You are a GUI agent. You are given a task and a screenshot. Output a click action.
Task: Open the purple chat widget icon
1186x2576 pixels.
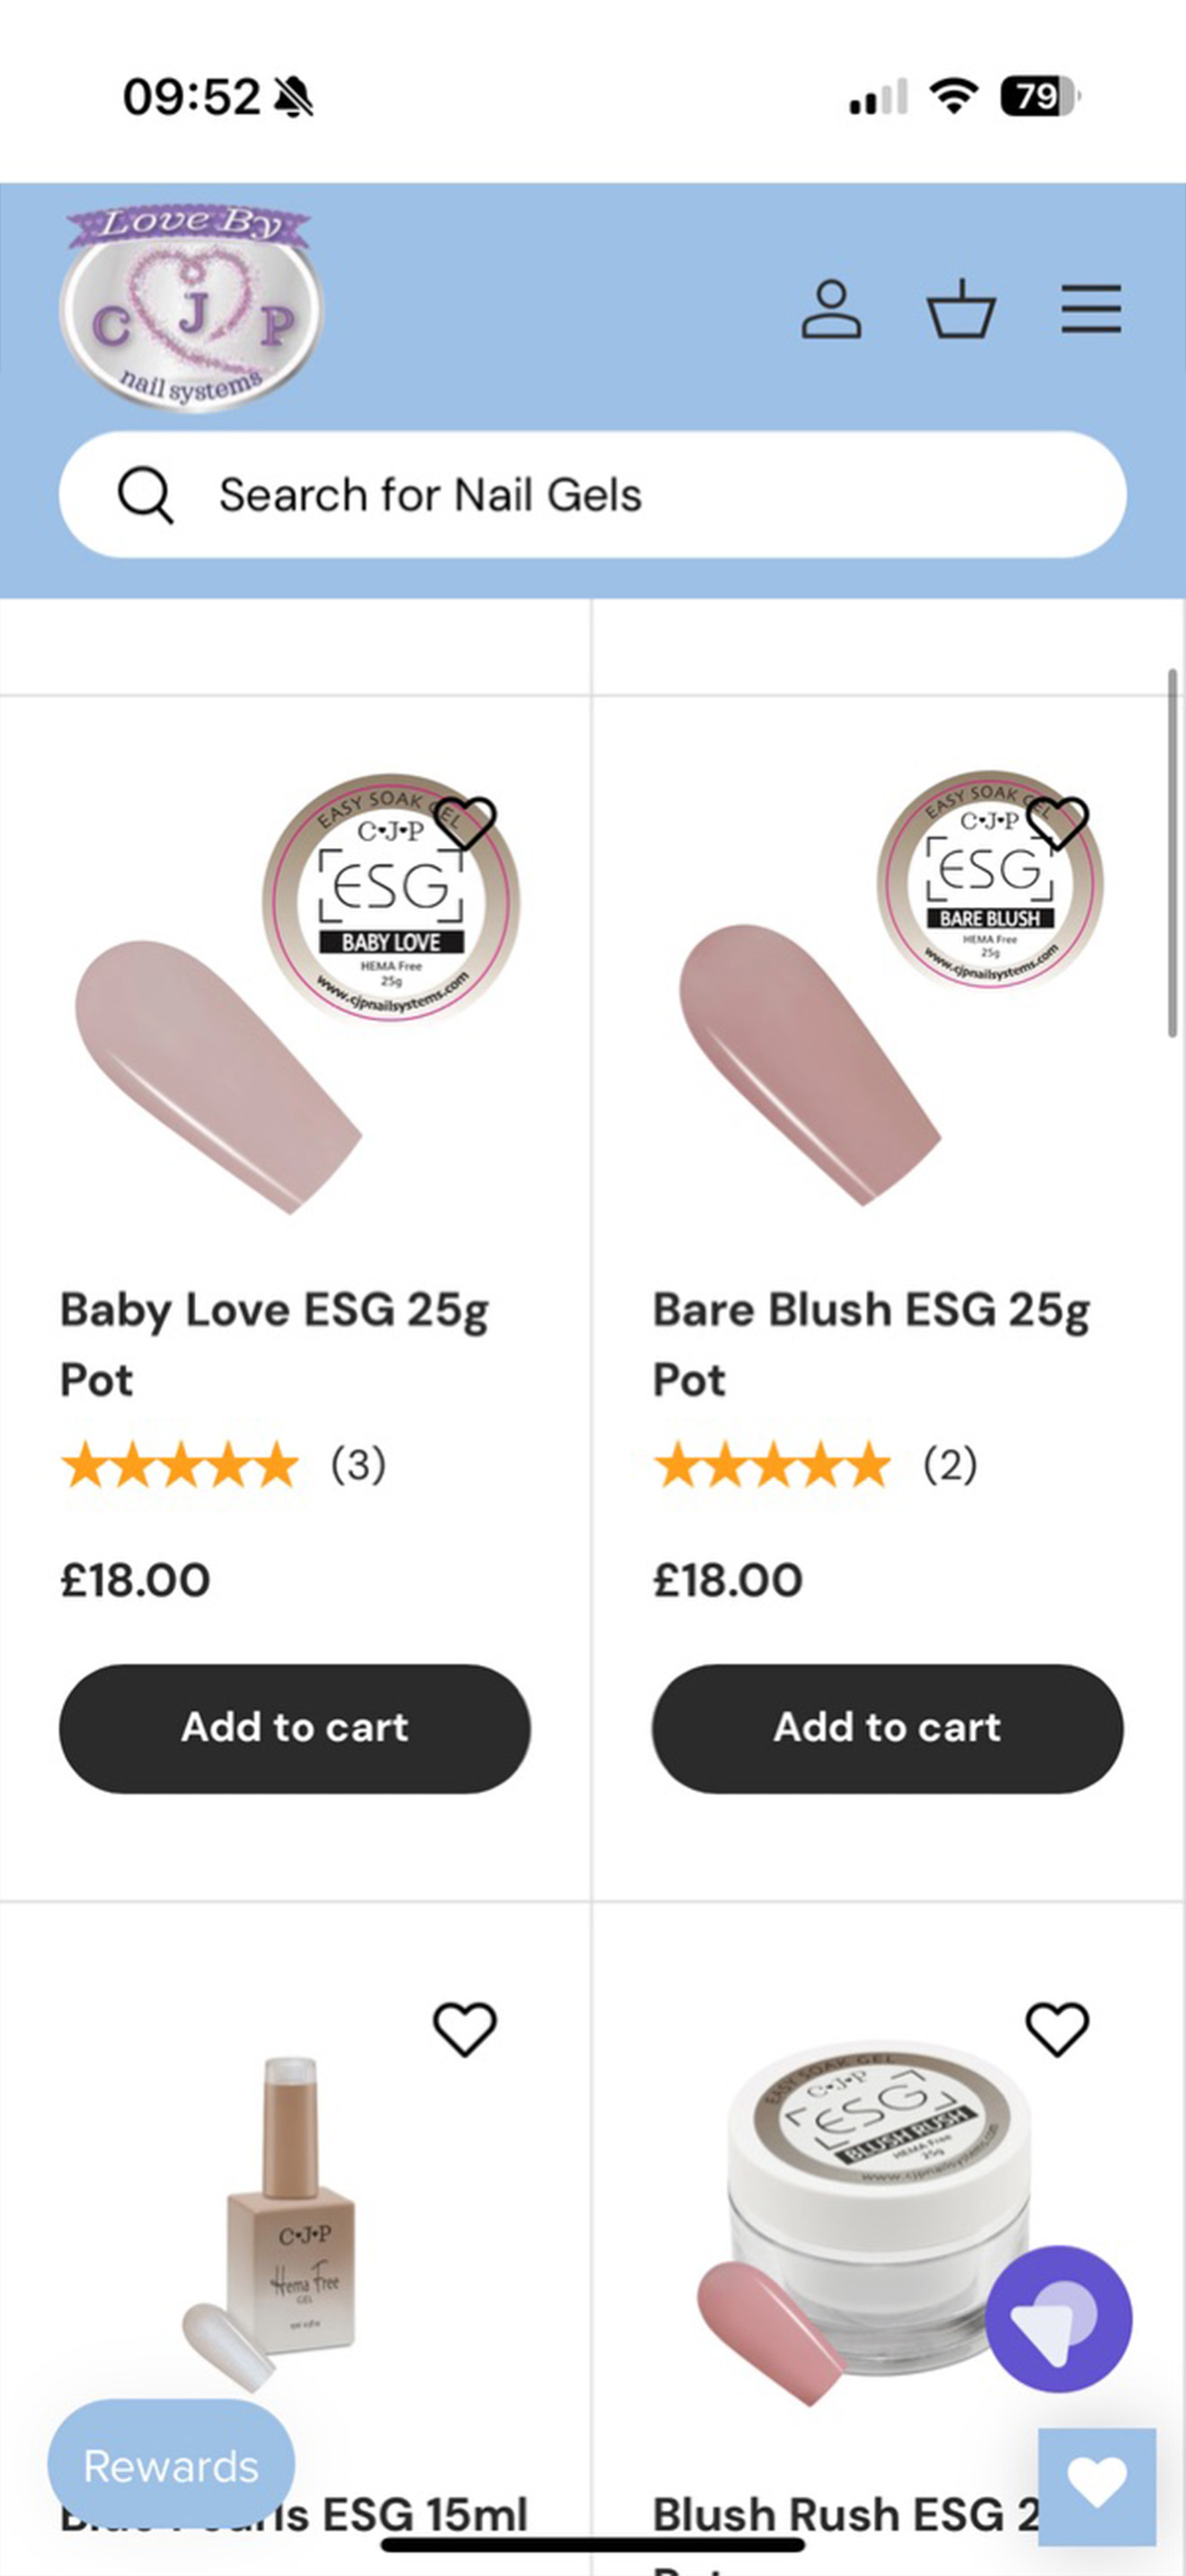(x=1058, y=2318)
